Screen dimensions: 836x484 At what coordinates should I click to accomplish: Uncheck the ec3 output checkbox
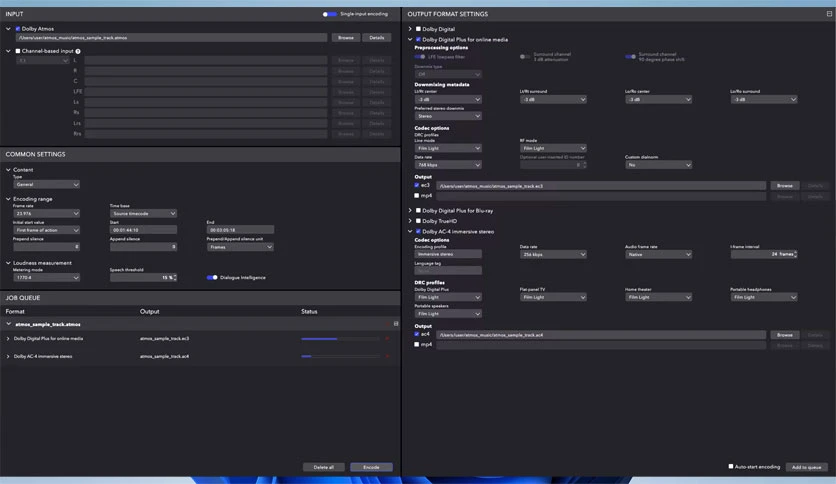coord(417,185)
